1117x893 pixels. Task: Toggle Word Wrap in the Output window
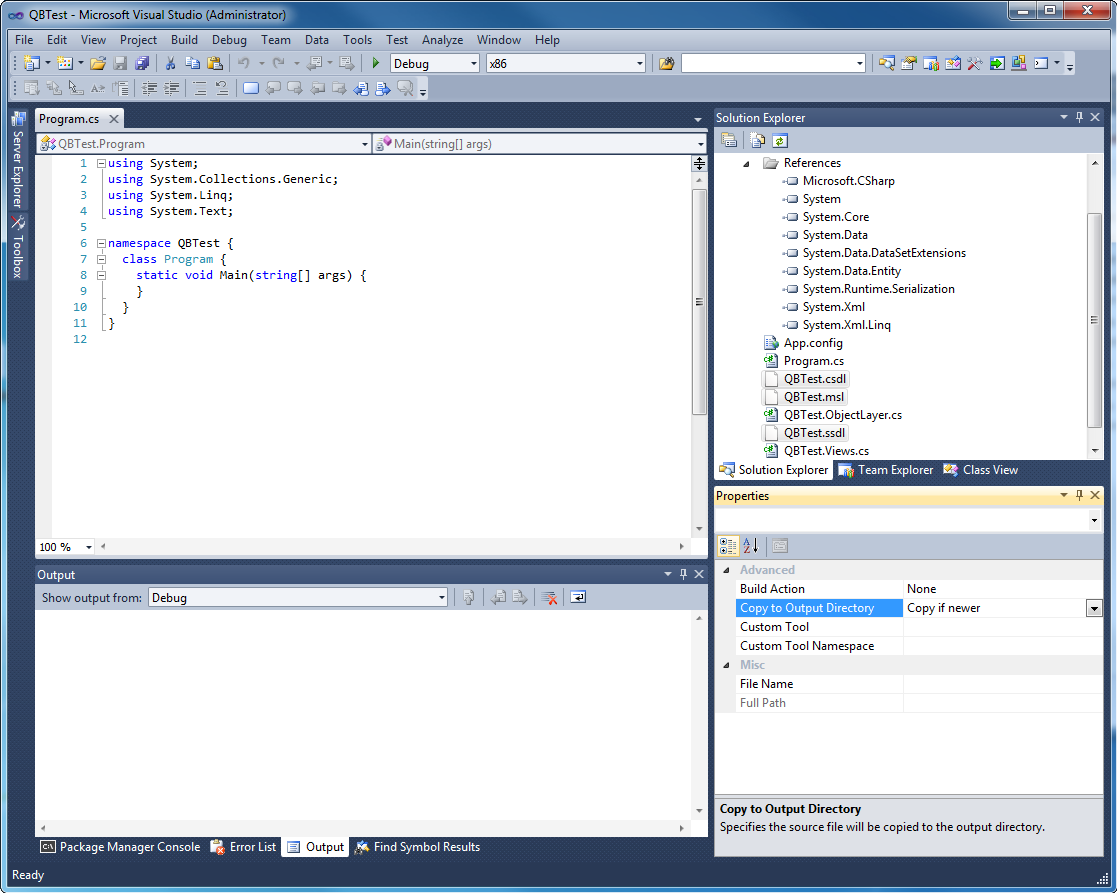[578, 598]
